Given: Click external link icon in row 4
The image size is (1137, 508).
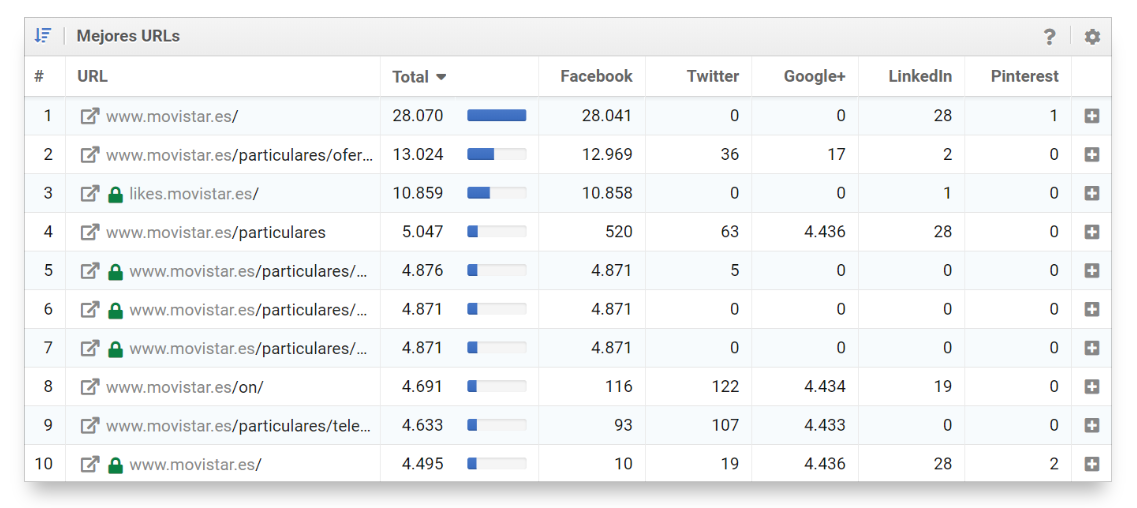Looking at the screenshot, I should [x=90, y=232].
